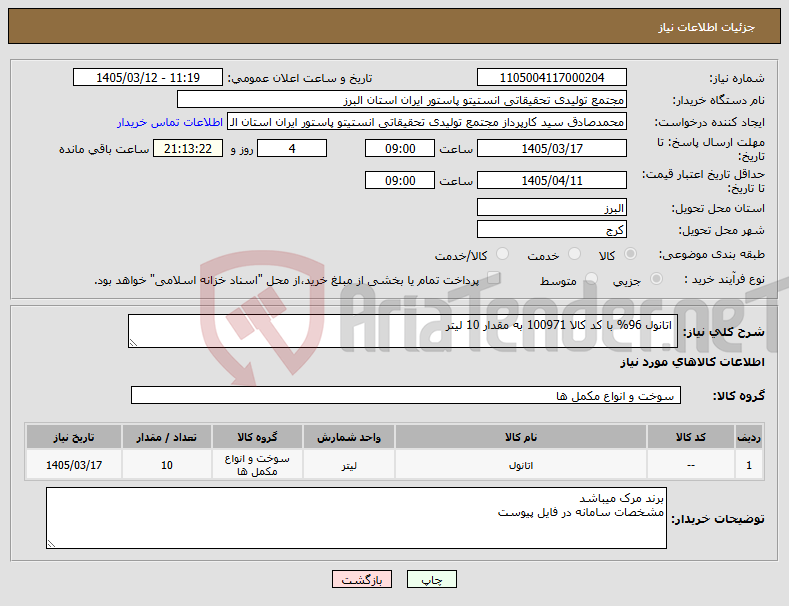Click the price validity date 1405/04/11 field
This screenshot has width=789, height=606.
(x=551, y=180)
